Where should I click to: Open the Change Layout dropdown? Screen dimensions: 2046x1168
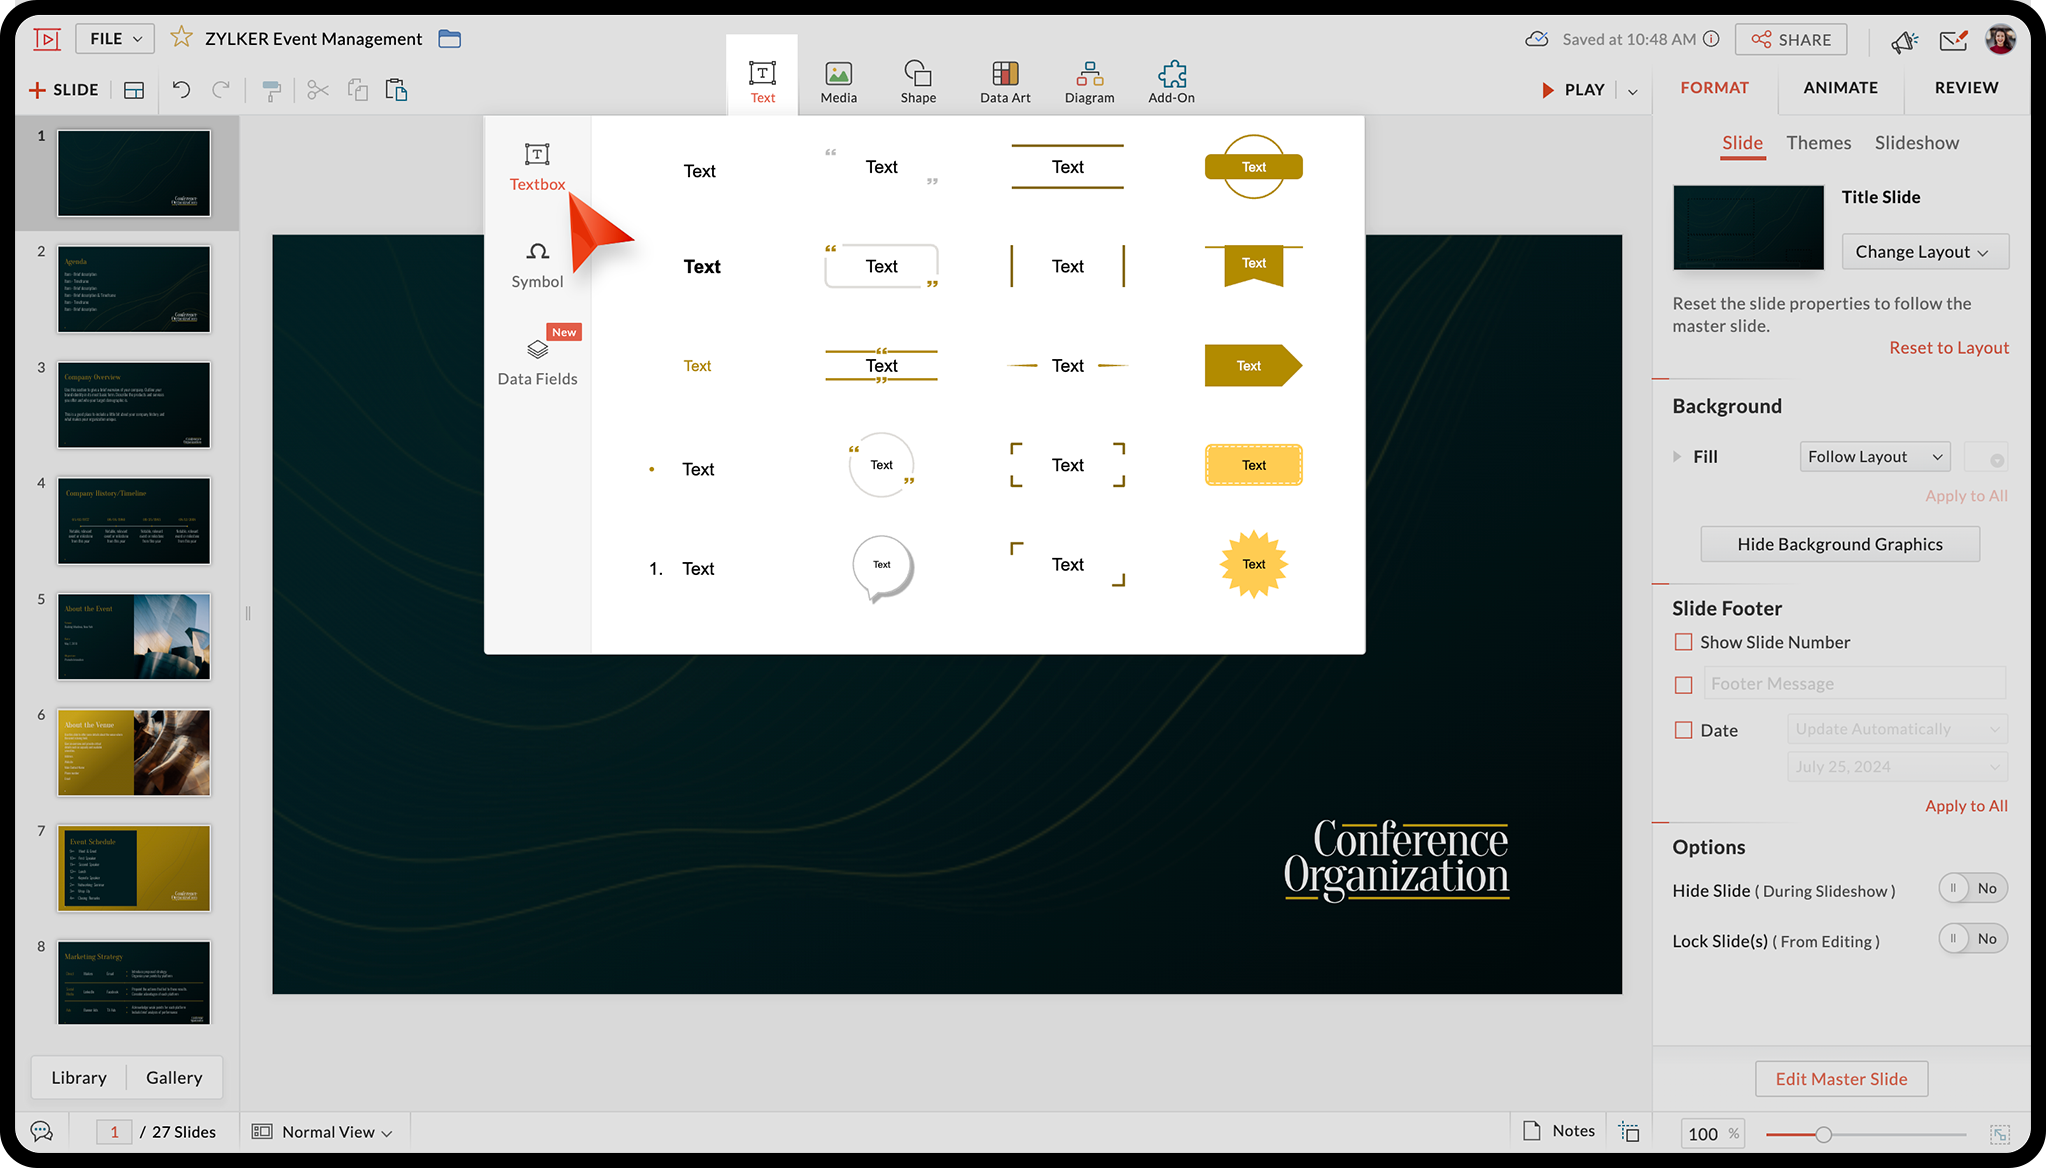pyautogui.click(x=1924, y=252)
